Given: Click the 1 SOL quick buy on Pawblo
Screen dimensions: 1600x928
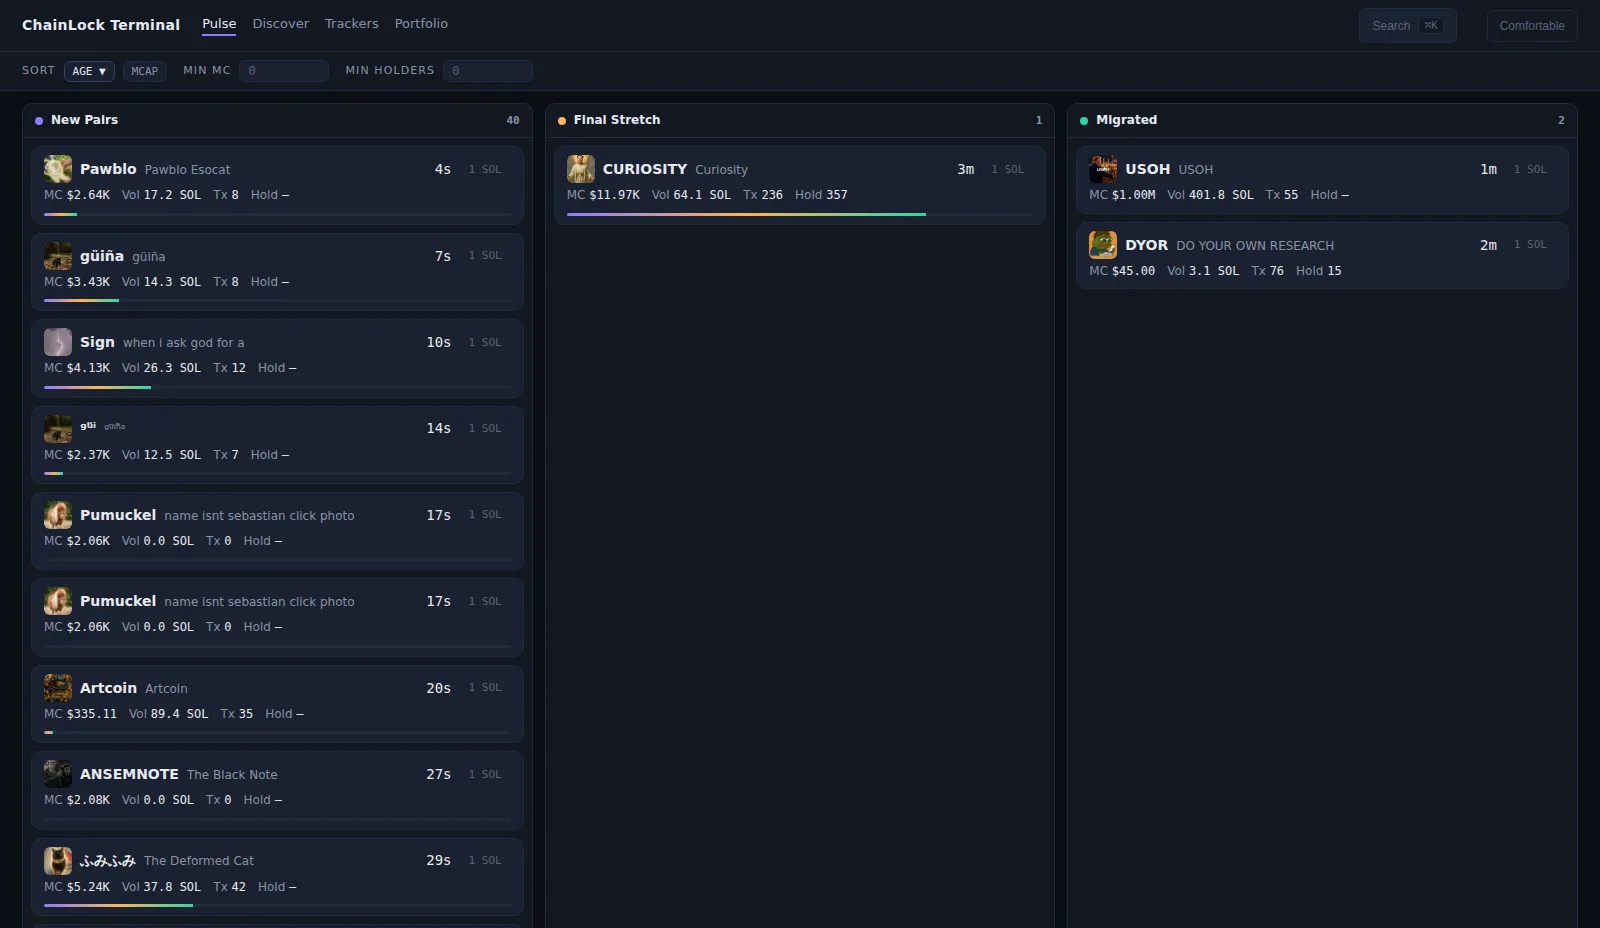Looking at the screenshot, I should (x=485, y=170).
